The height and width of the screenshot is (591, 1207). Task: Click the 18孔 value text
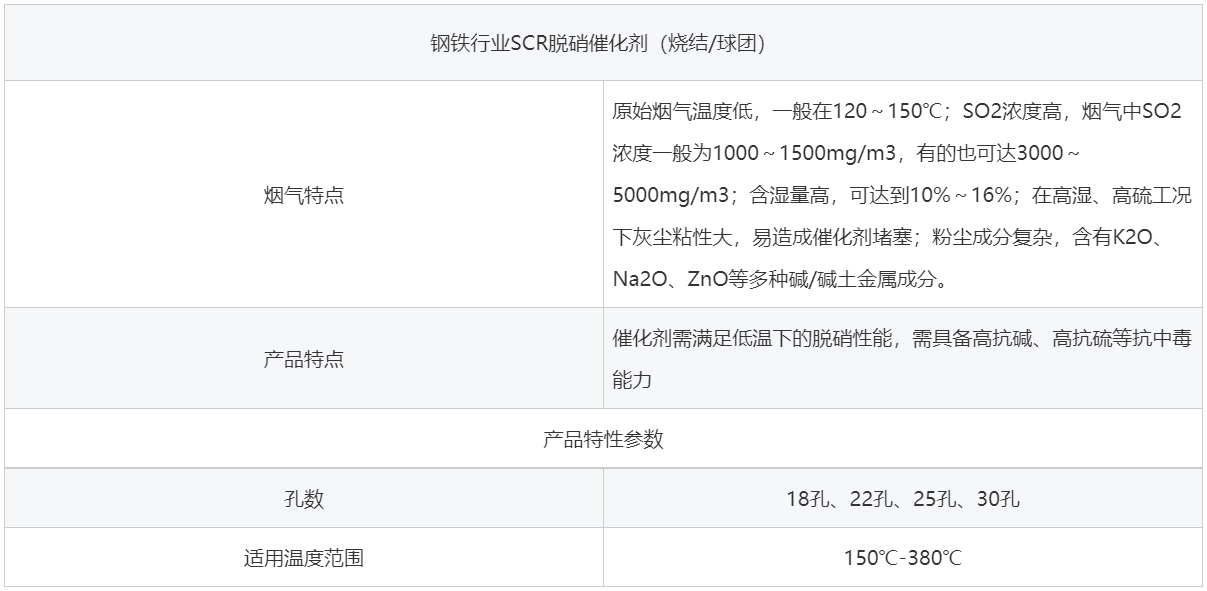pos(803,499)
